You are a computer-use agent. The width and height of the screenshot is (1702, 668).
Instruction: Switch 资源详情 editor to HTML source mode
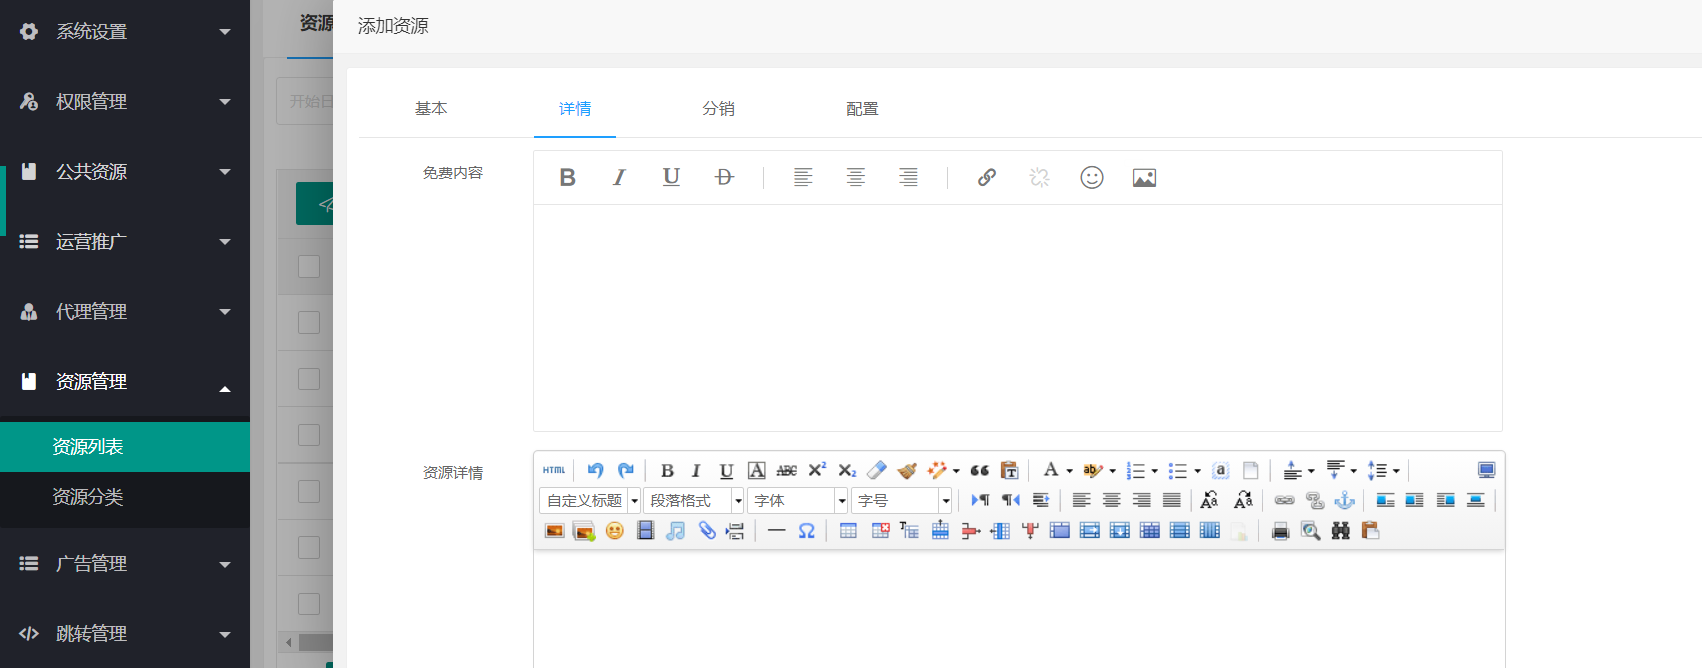[554, 470]
